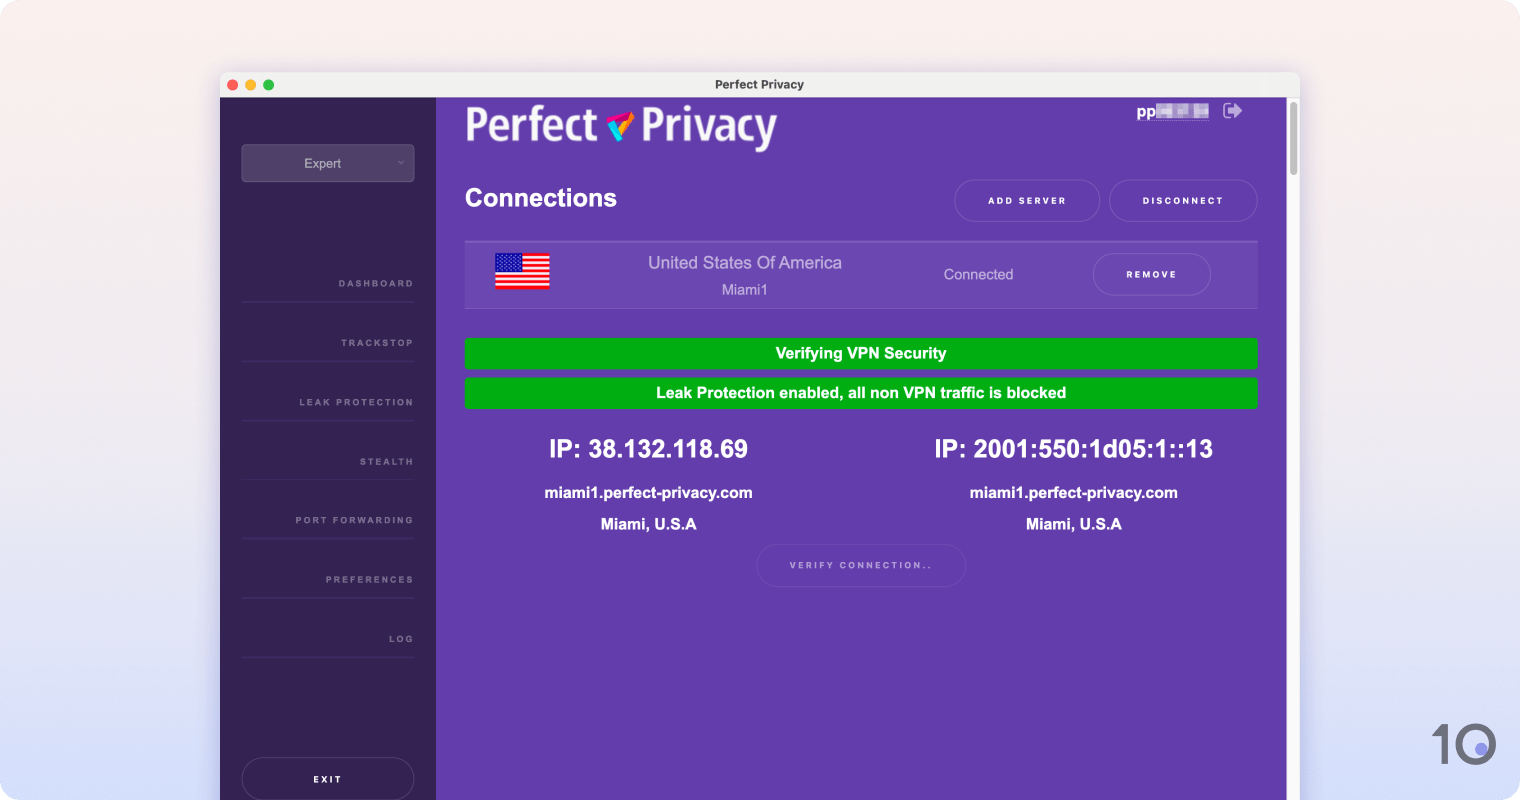Exit the Perfect Privacy application
The width and height of the screenshot is (1520, 800).
(x=327, y=778)
